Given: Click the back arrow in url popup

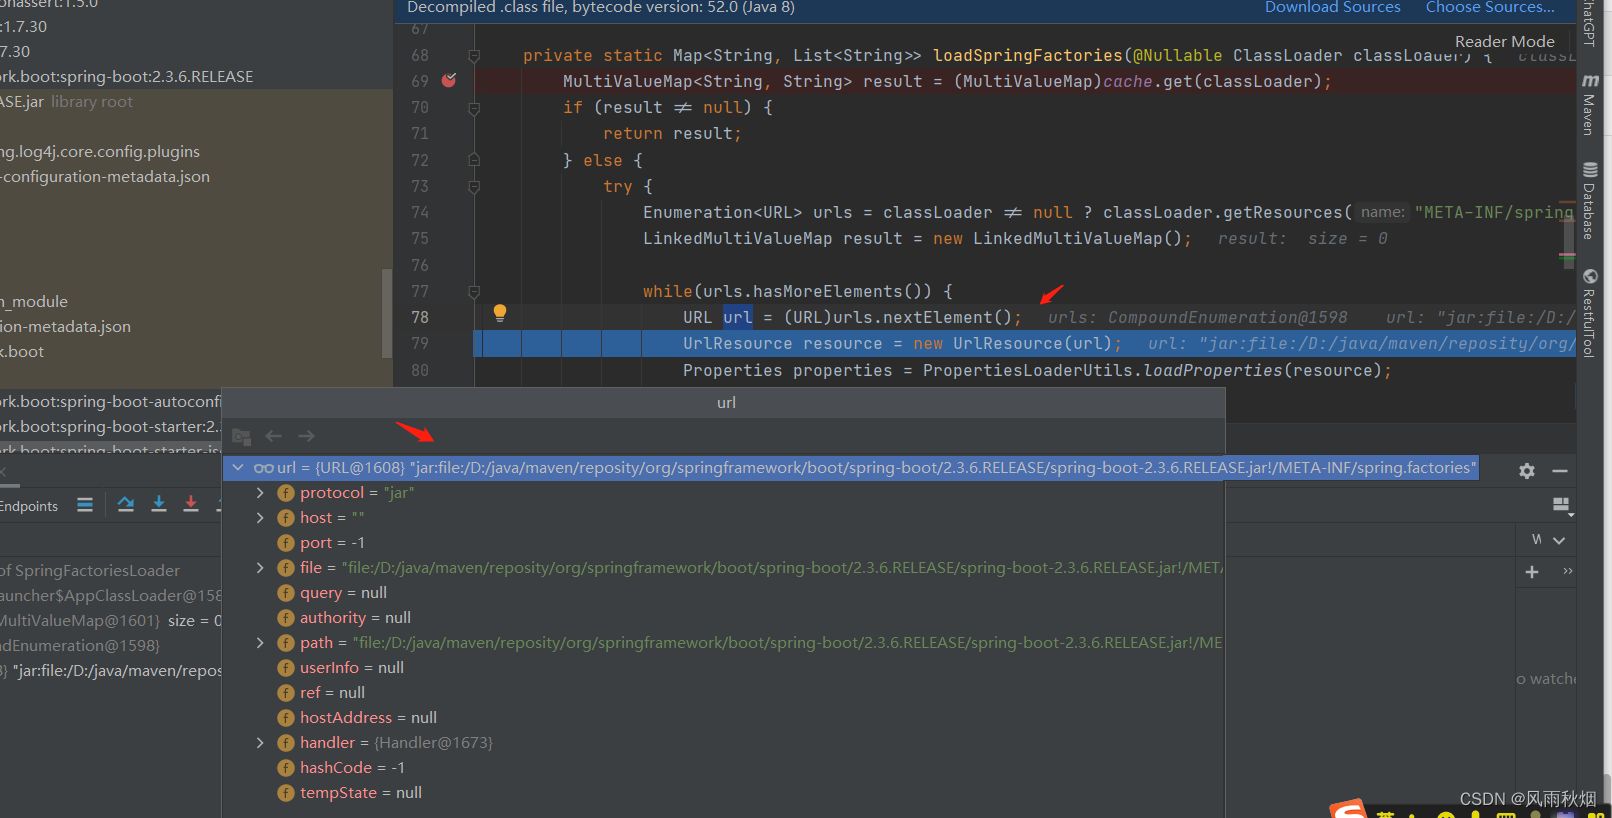Looking at the screenshot, I should click(274, 436).
